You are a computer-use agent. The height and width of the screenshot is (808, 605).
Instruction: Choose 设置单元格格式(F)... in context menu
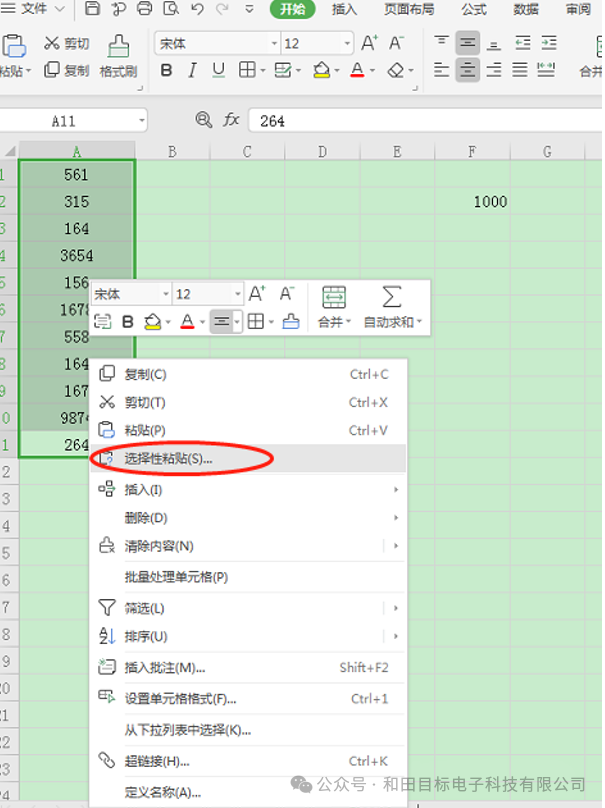(x=248, y=699)
